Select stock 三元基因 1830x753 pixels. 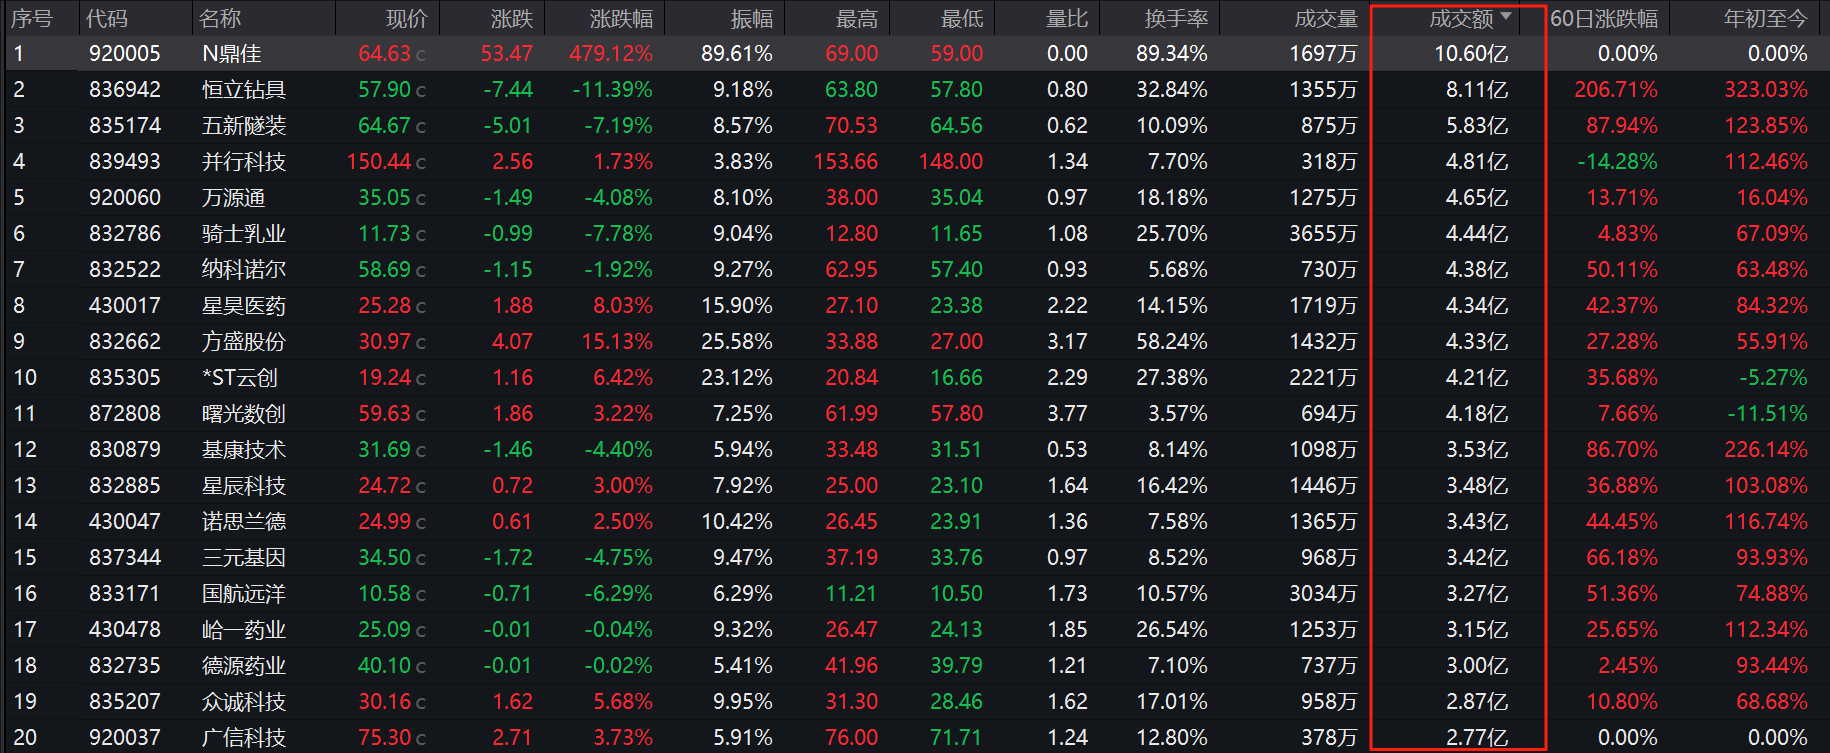[244, 558]
